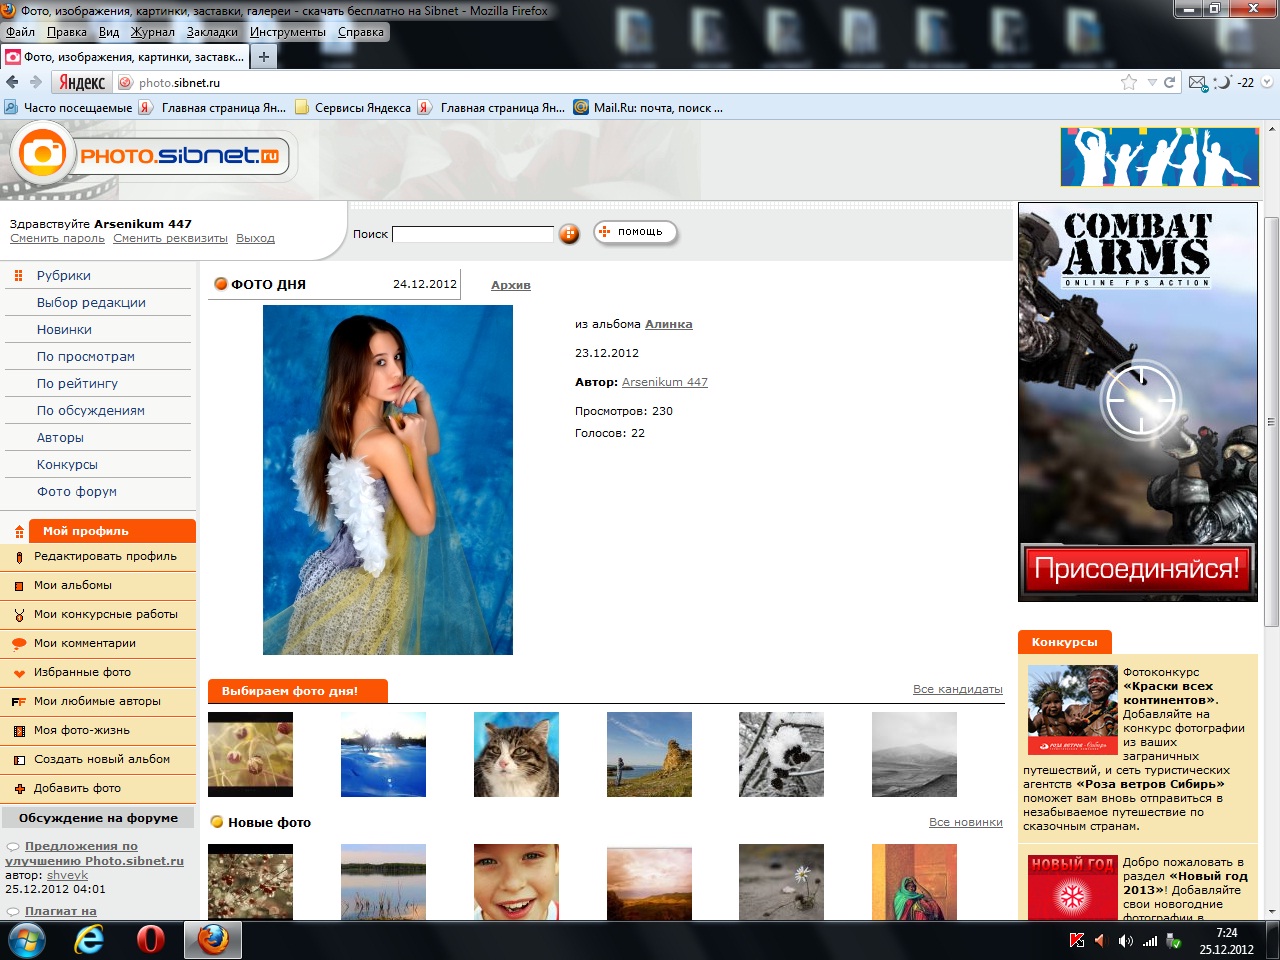1280x960 pixels.
Task: Click the помощь help button
Action: coord(636,232)
